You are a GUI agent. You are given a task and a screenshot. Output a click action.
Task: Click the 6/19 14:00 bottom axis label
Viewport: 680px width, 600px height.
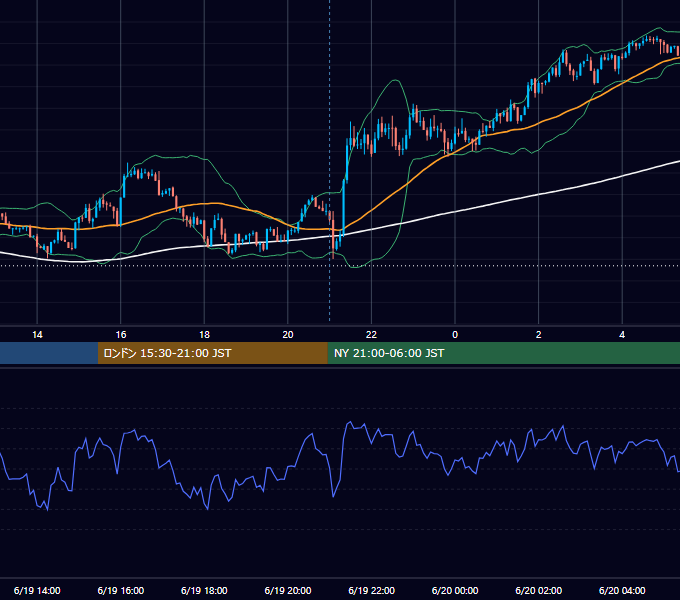point(37,590)
